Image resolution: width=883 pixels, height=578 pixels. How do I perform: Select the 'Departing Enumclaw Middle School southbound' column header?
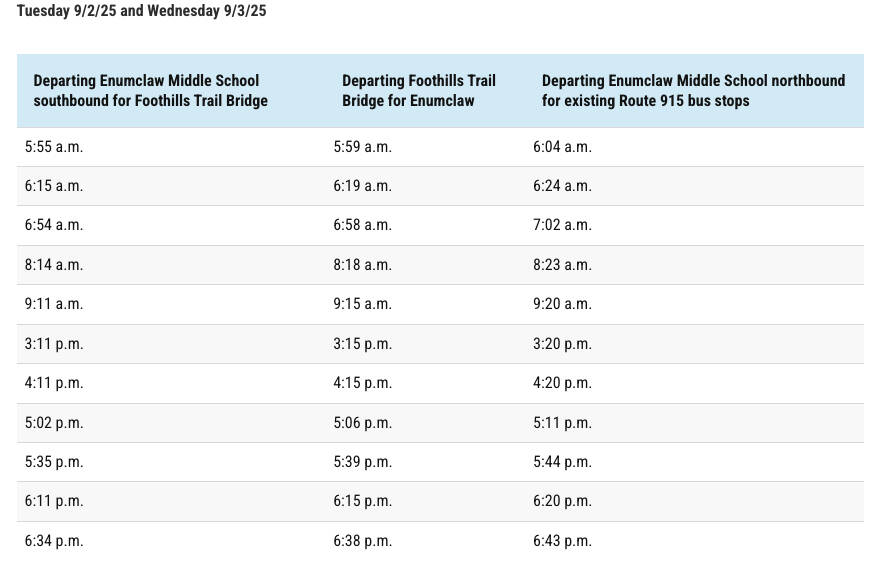(150, 90)
